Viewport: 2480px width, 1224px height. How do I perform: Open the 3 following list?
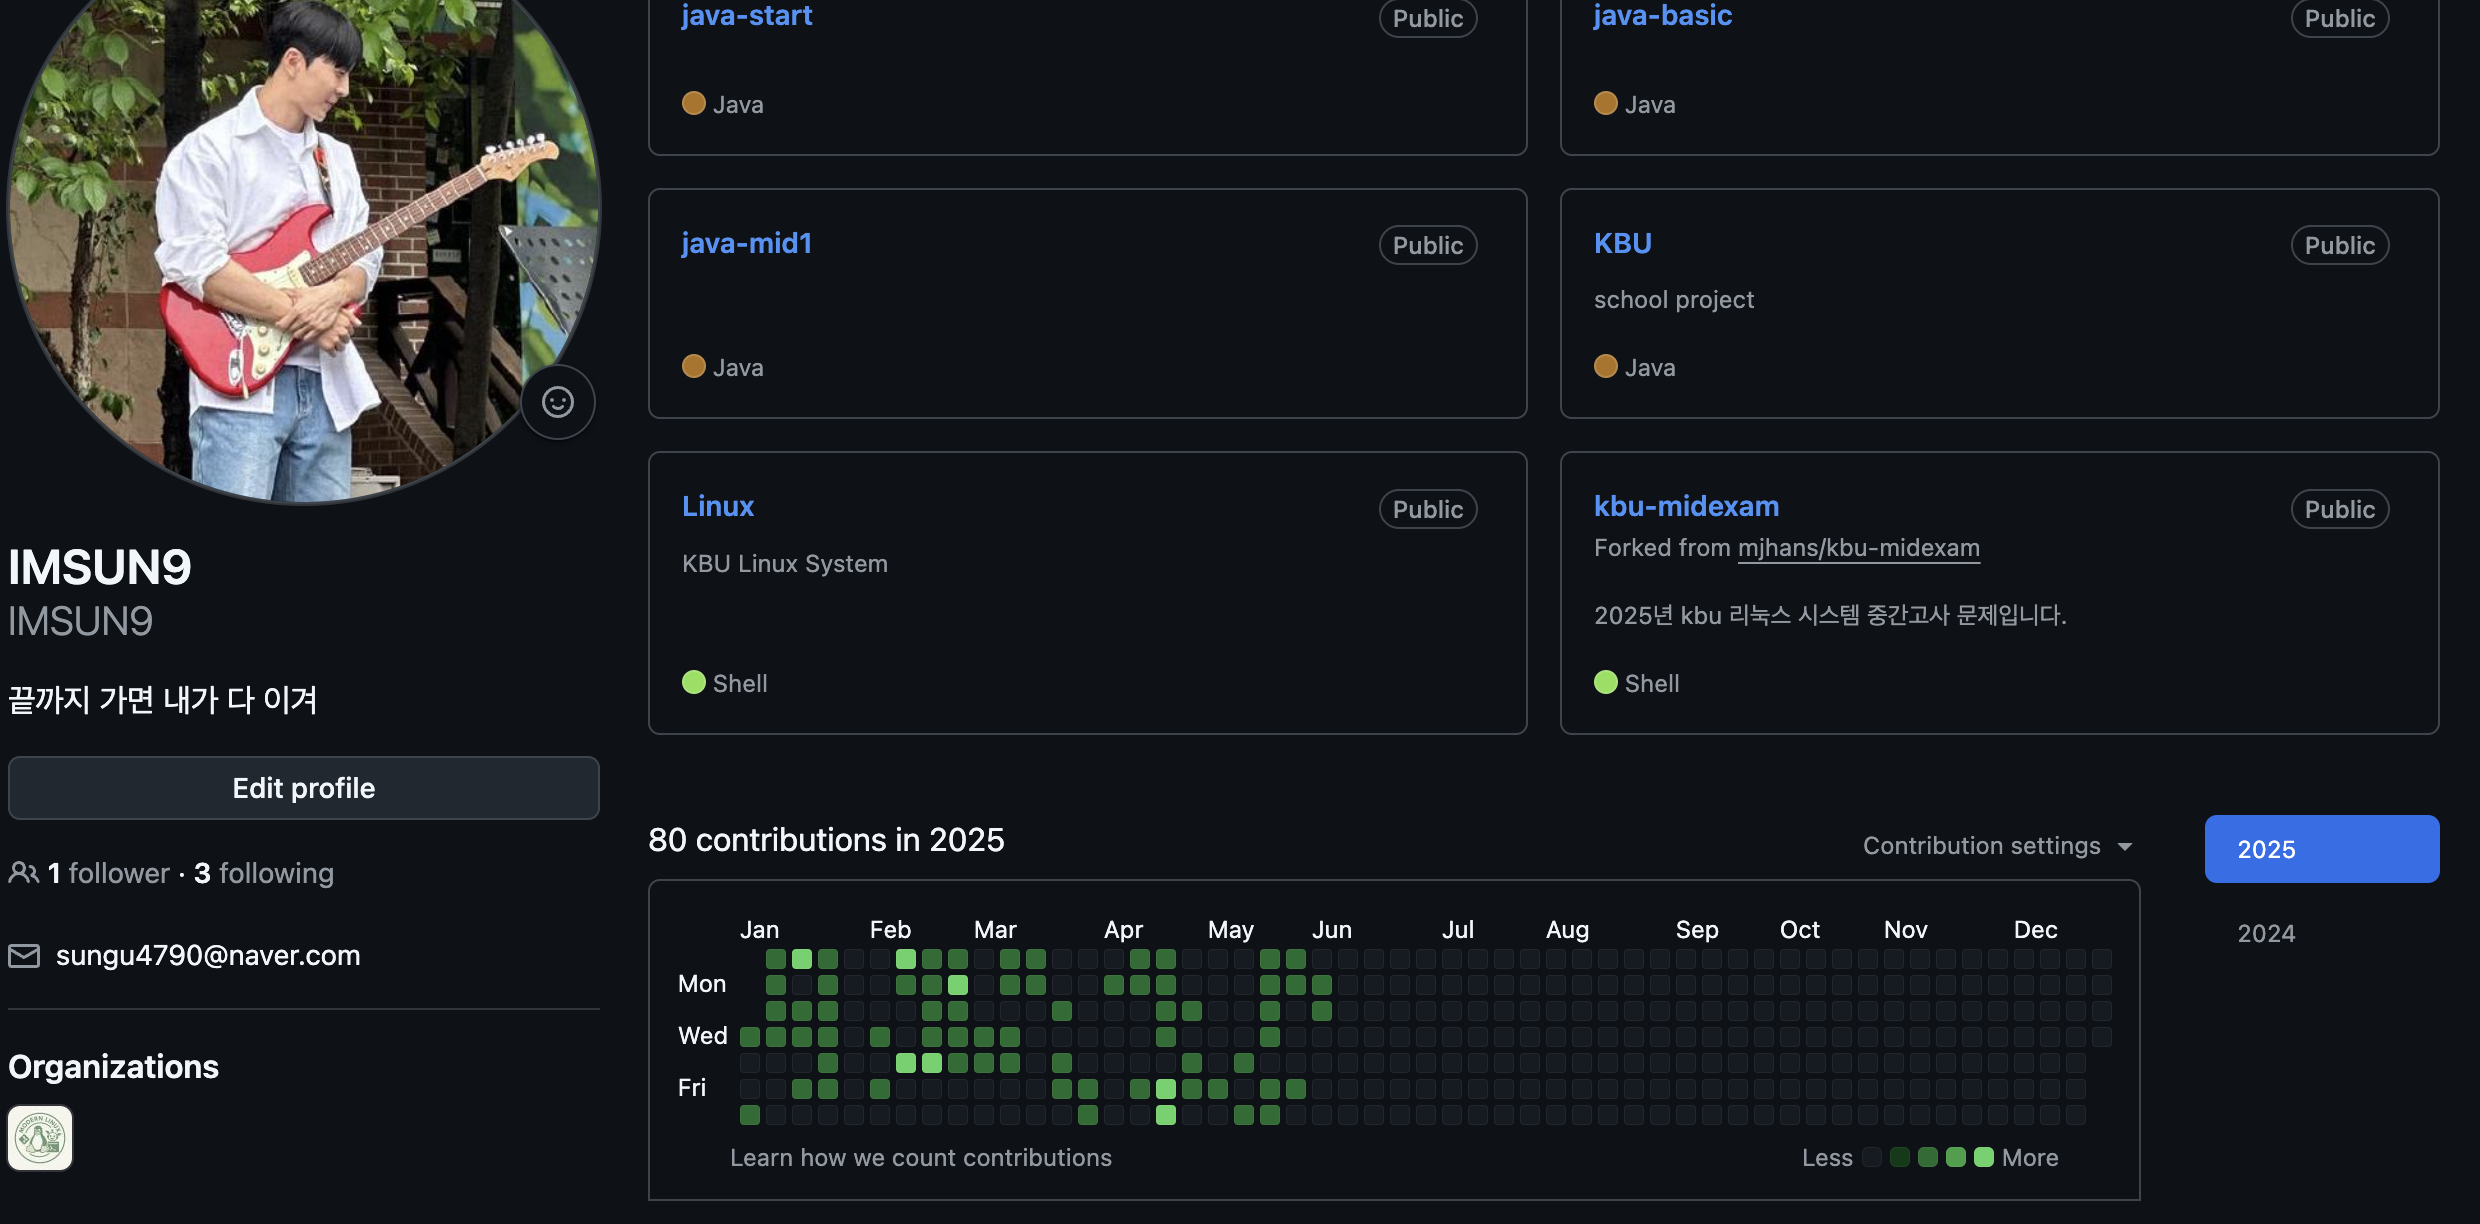coord(264,873)
